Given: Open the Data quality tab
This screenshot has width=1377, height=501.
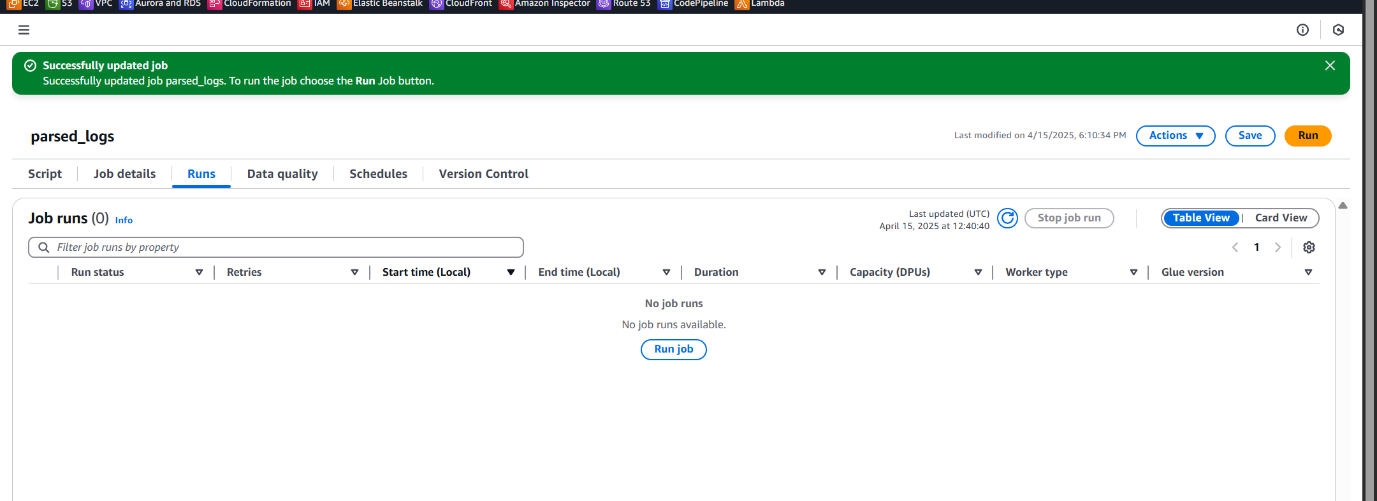Looking at the screenshot, I should tap(282, 174).
